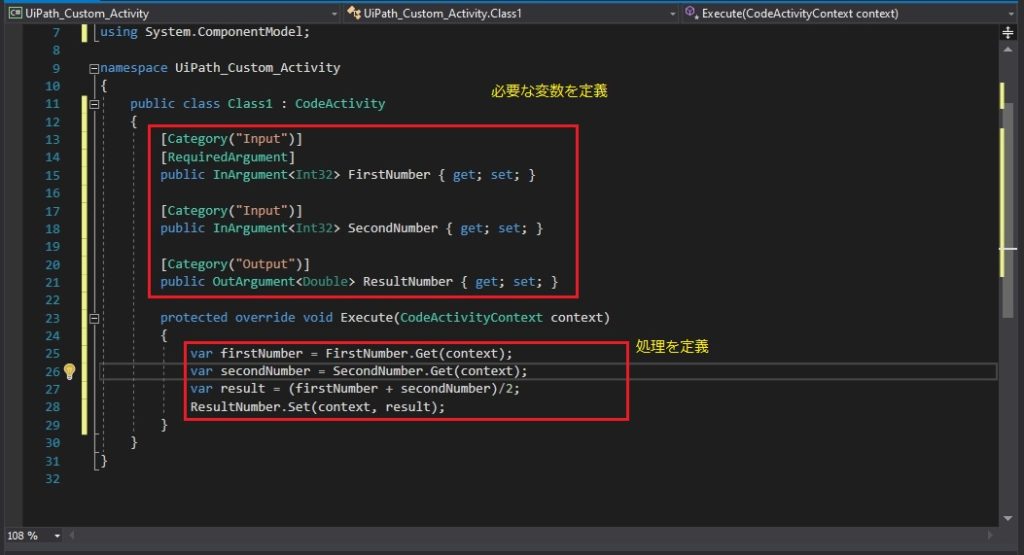Click the ResultNumber property name on line 21
The image size is (1024, 555).
(x=408, y=281)
